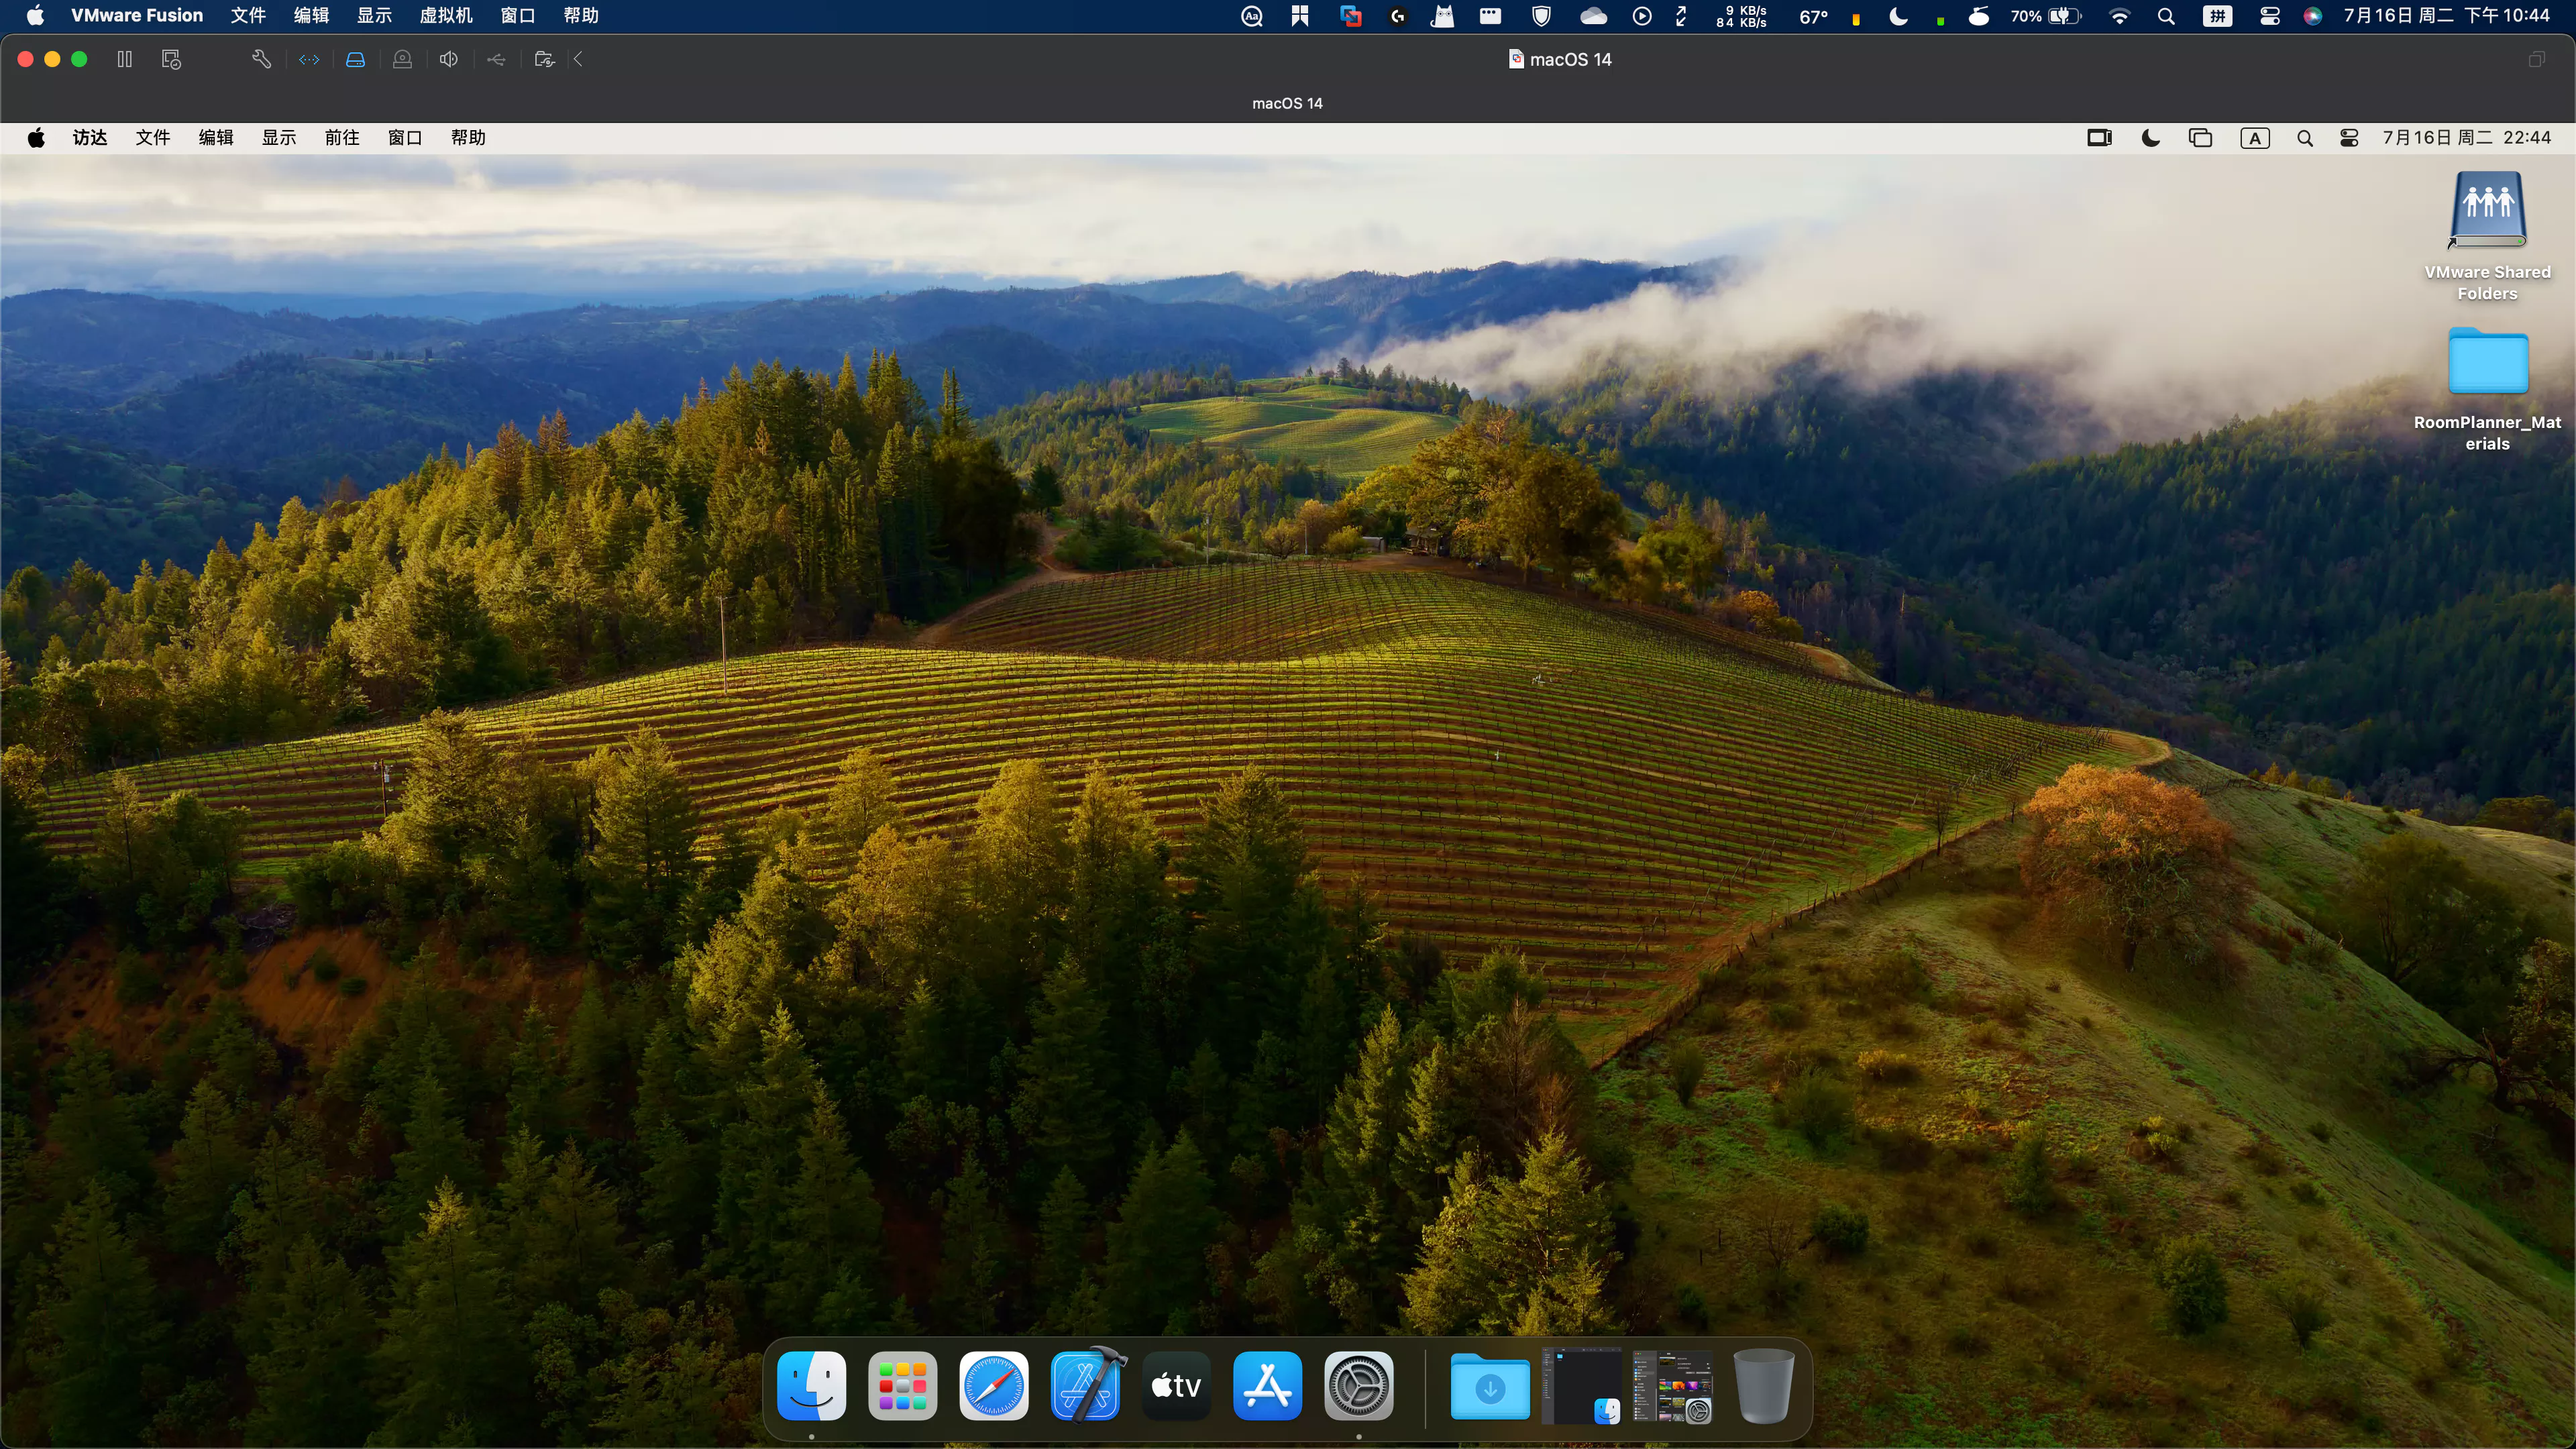Open Xcode from the guest Dock

coord(1086,1386)
